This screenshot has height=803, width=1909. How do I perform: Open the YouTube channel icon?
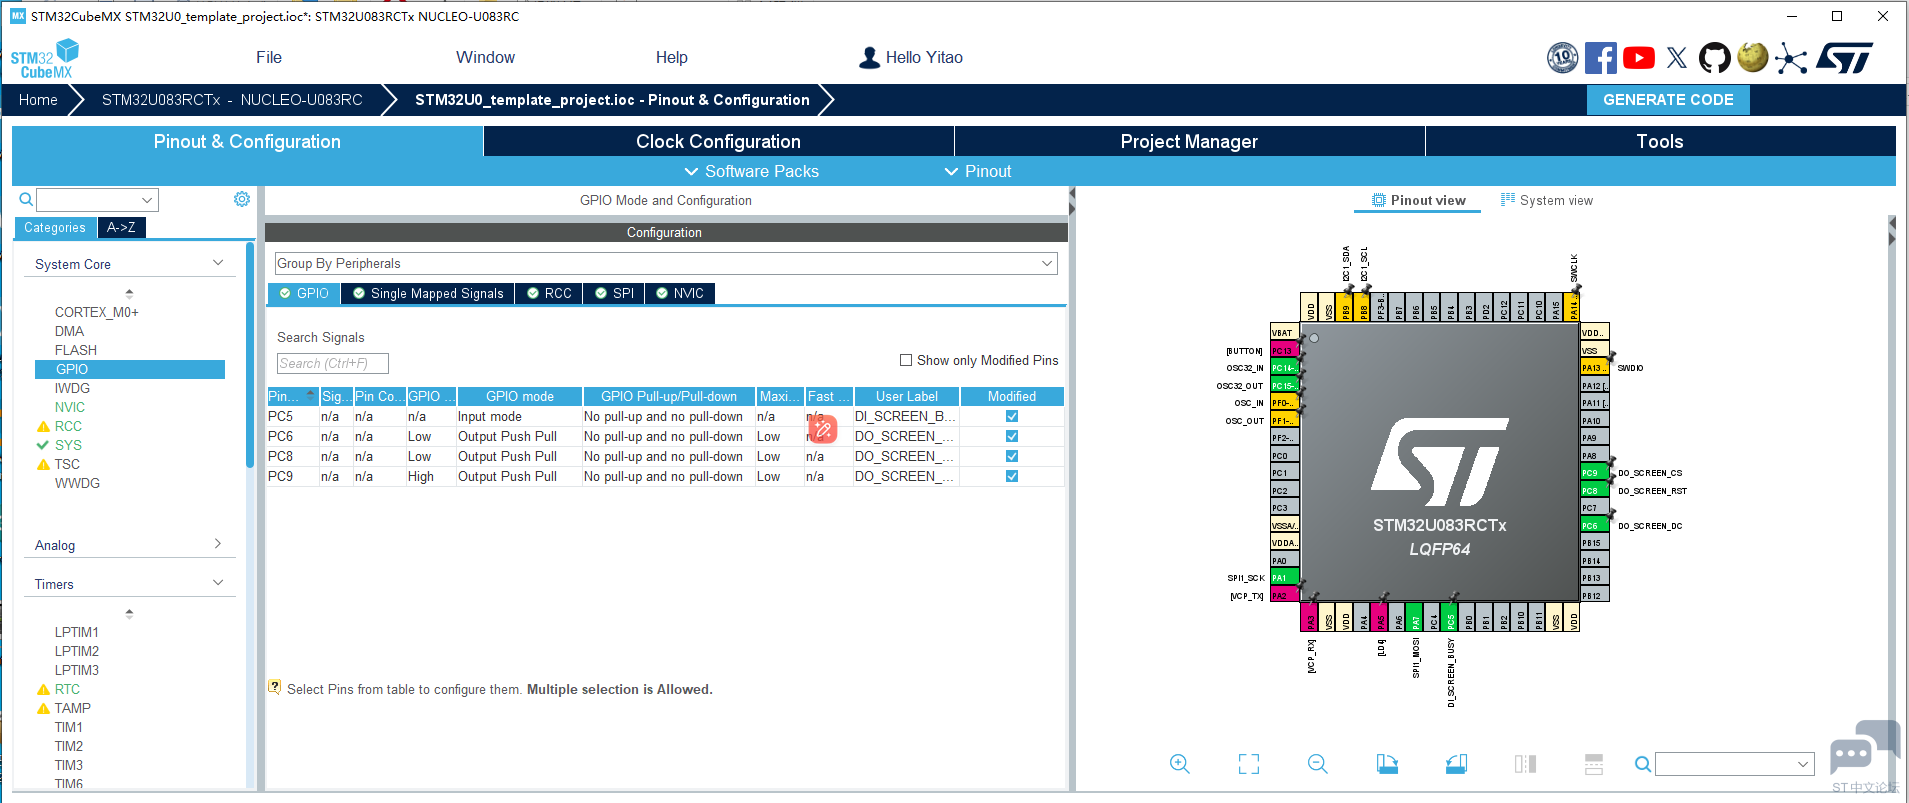[x=1638, y=58]
